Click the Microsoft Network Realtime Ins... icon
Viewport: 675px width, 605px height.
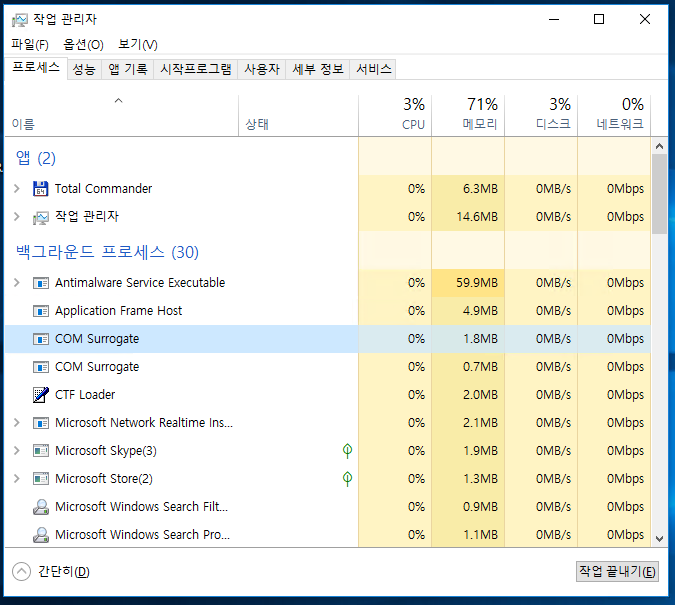tap(41, 423)
